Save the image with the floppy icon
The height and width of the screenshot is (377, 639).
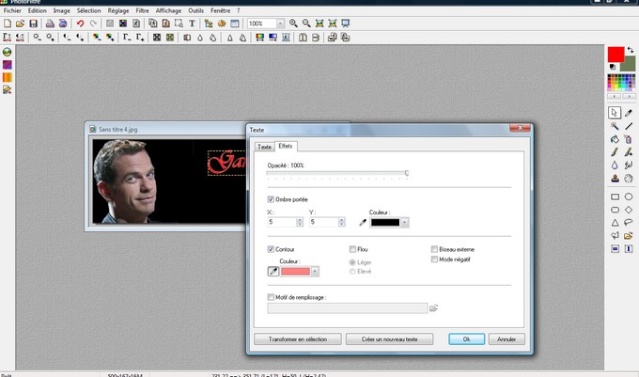33,24
